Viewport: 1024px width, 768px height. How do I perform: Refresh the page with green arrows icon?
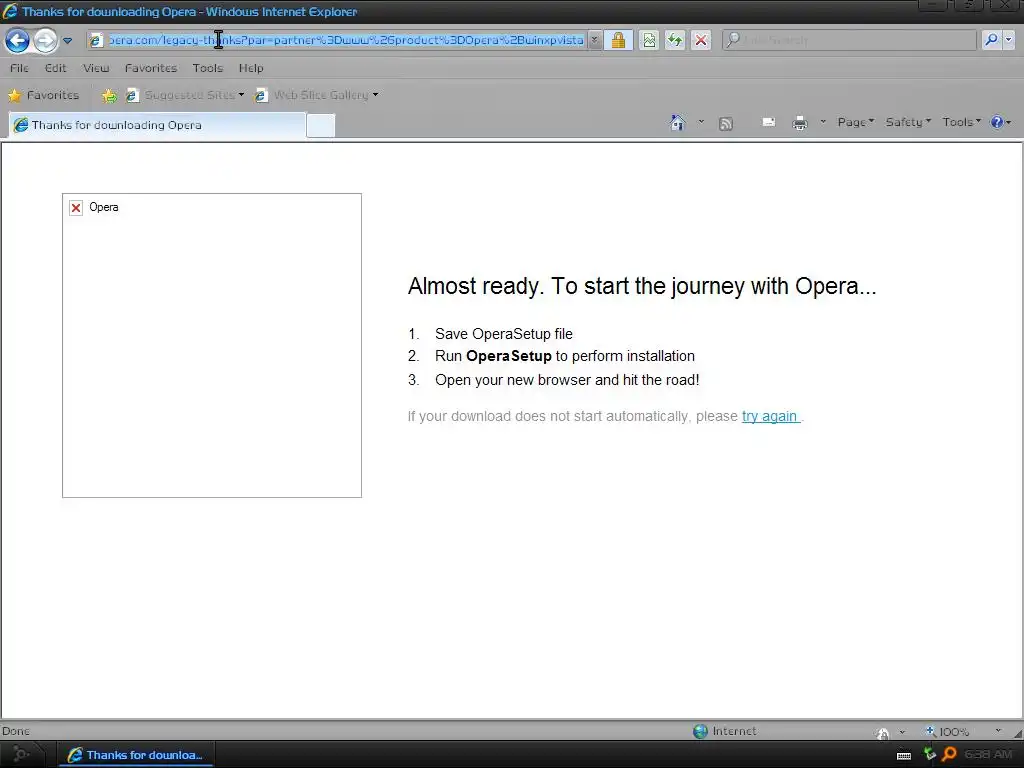[x=675, y=40]
